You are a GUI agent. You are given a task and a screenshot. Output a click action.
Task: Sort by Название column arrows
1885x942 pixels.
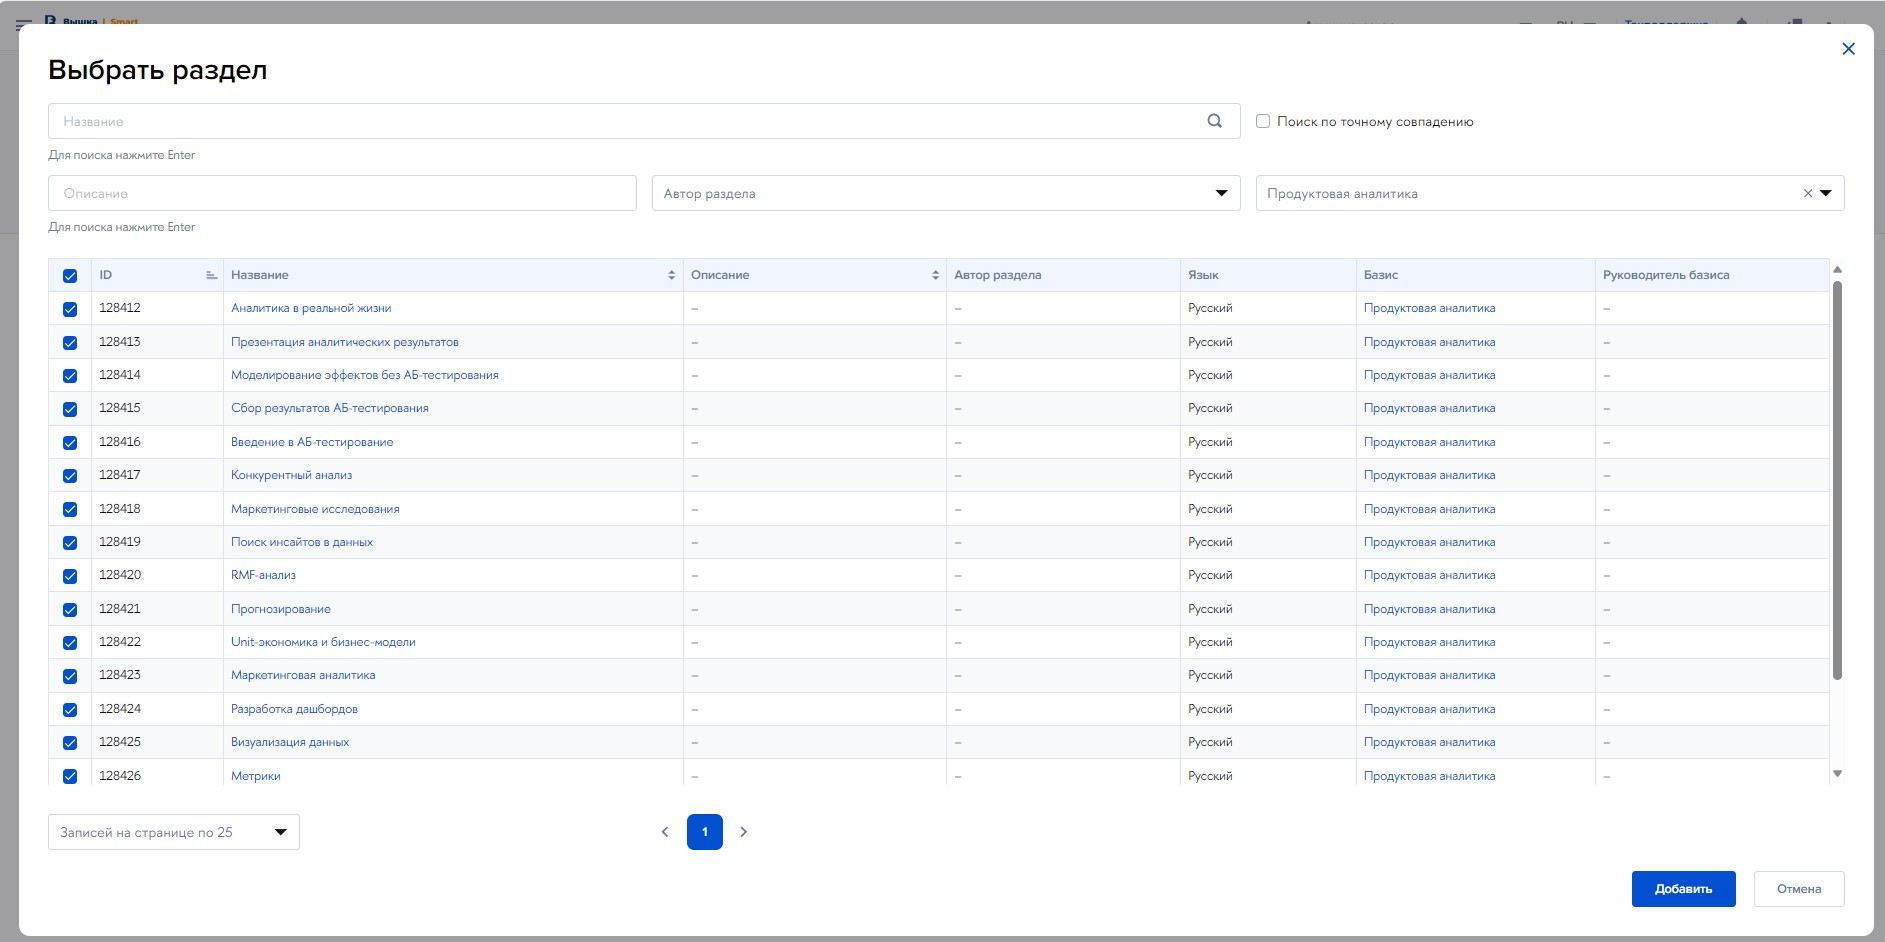point(671,275)
